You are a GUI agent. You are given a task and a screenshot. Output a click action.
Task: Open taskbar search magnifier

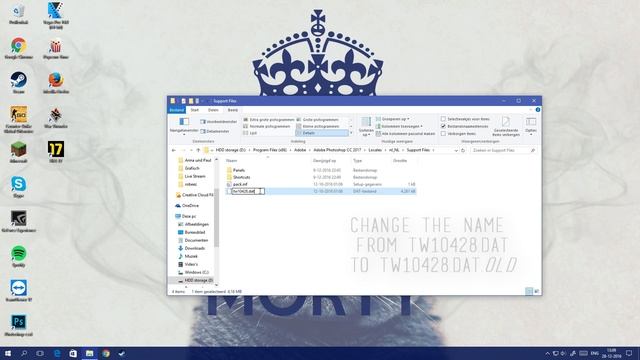click(24, 353)
